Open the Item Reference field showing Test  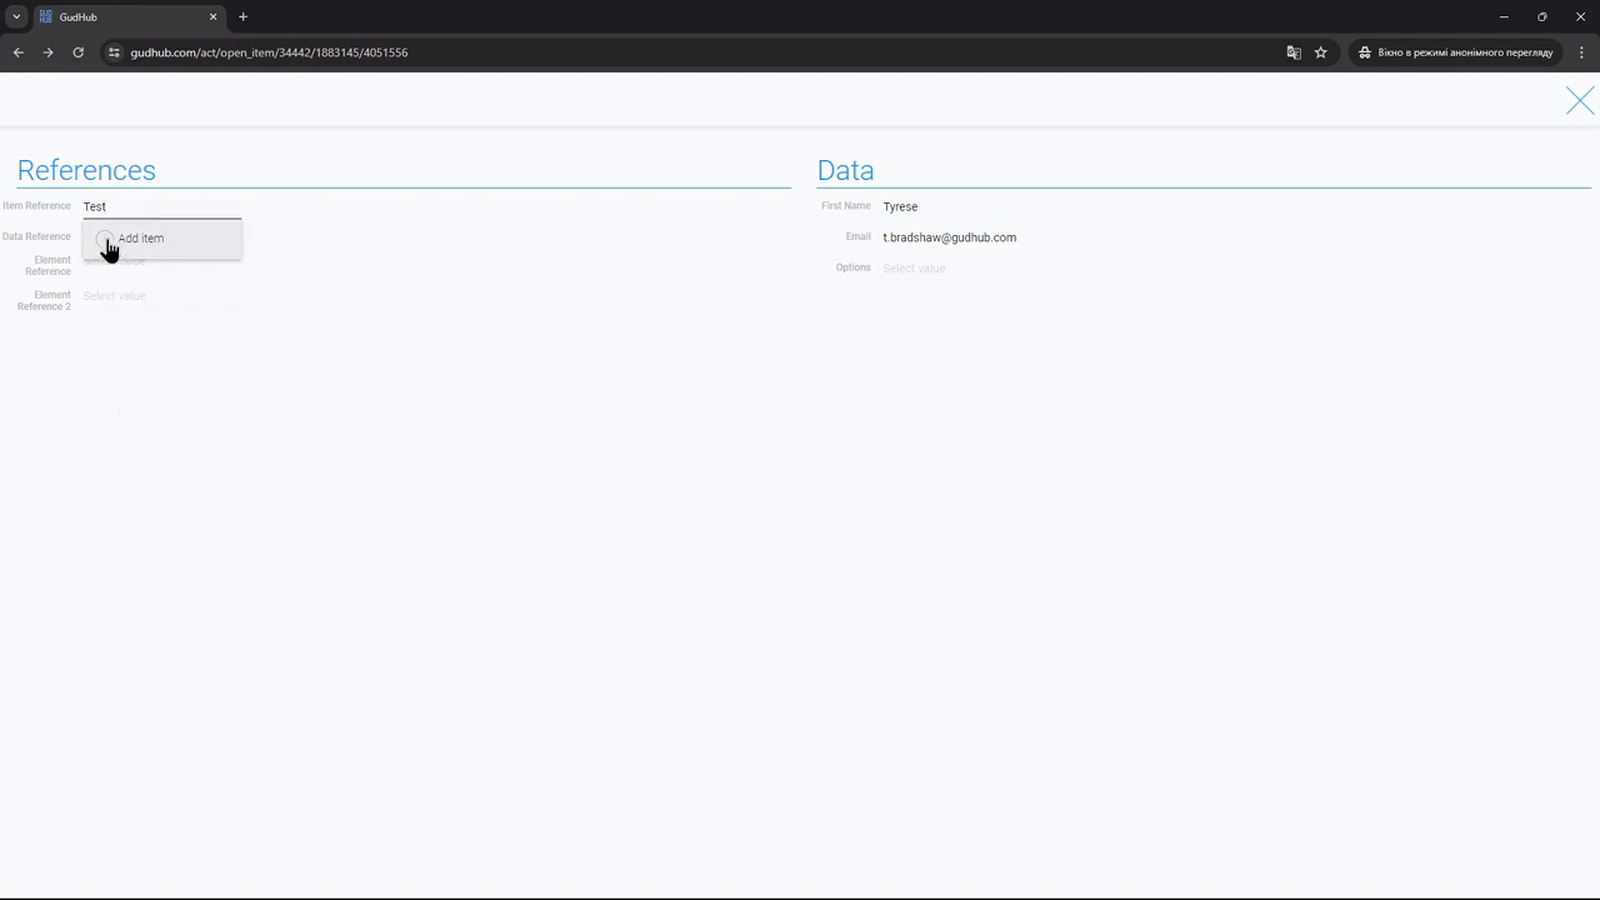click(162, 207)
